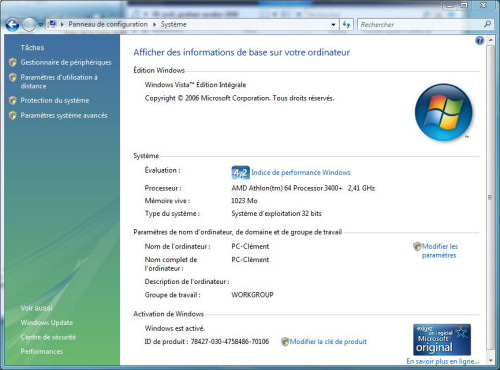
Task: Click the 4,2 performance score badge
Action: 240,173
